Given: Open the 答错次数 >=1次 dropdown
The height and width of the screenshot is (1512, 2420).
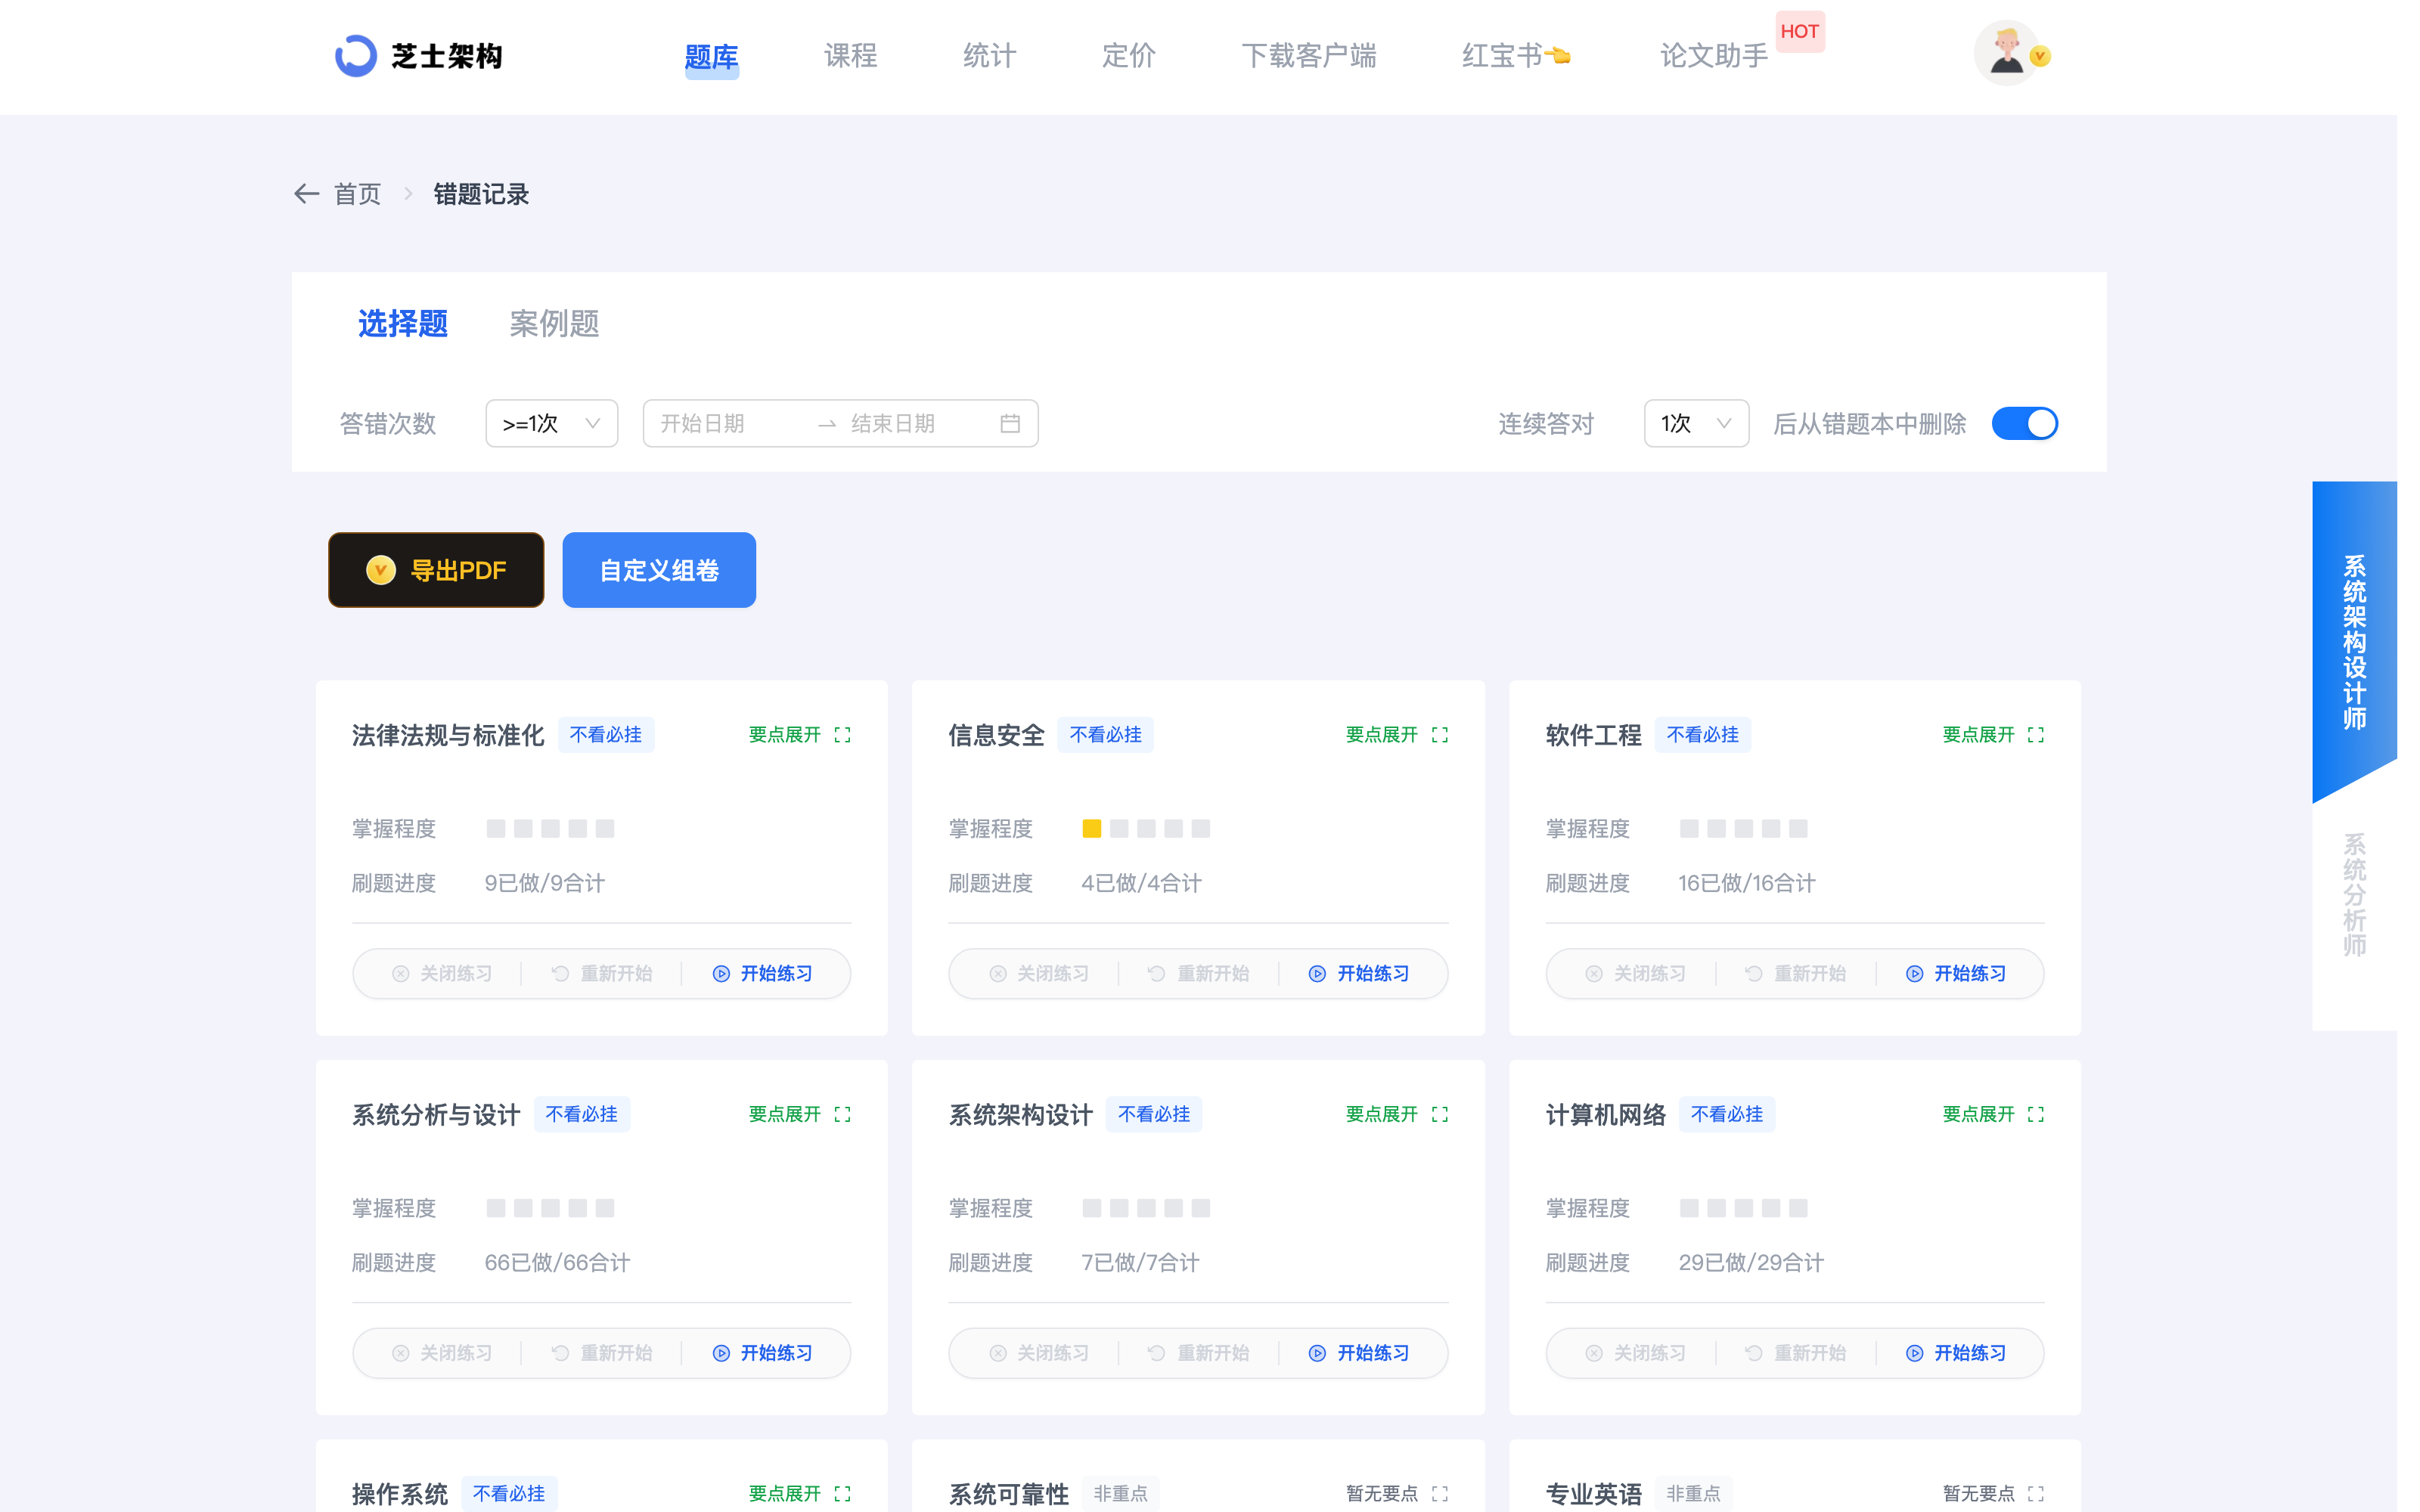Looking at the screenshot, I should coord(552,424).
